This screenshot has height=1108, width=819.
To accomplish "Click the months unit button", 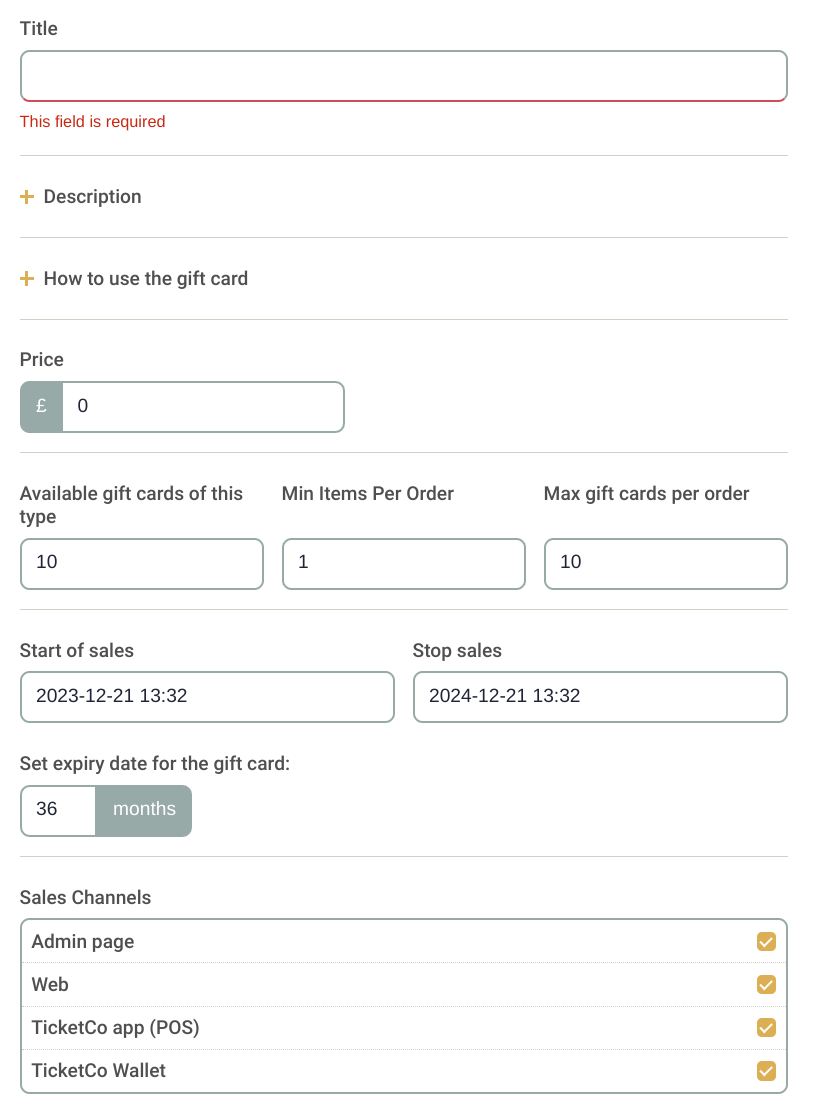I will coord(144,810).
